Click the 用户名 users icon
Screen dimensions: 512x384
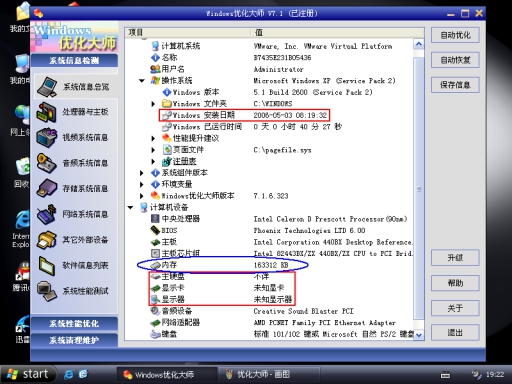pyautogui.click(x=155, y=69)
